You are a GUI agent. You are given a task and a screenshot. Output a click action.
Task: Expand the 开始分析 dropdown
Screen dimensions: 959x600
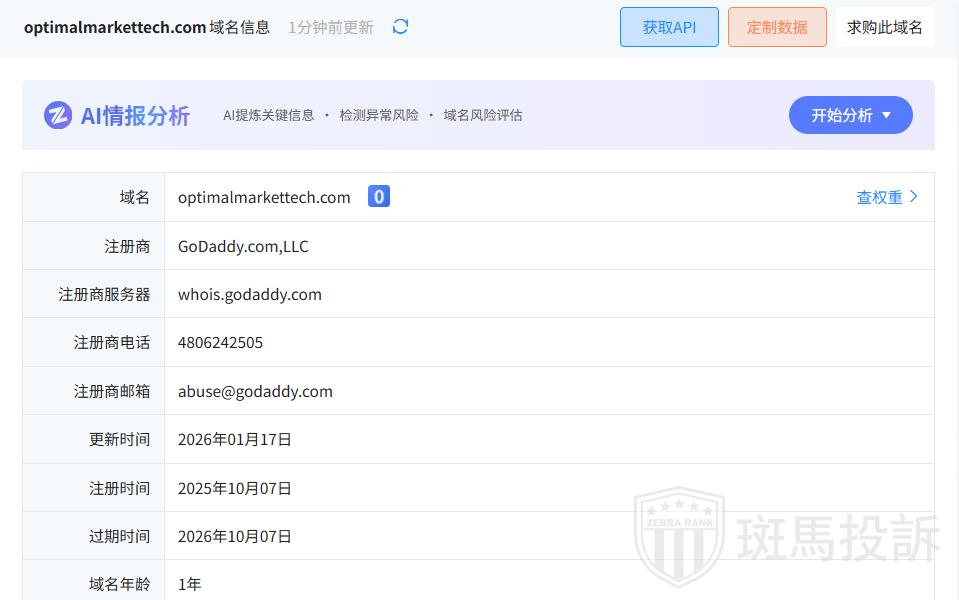click(x=850, y=115)
